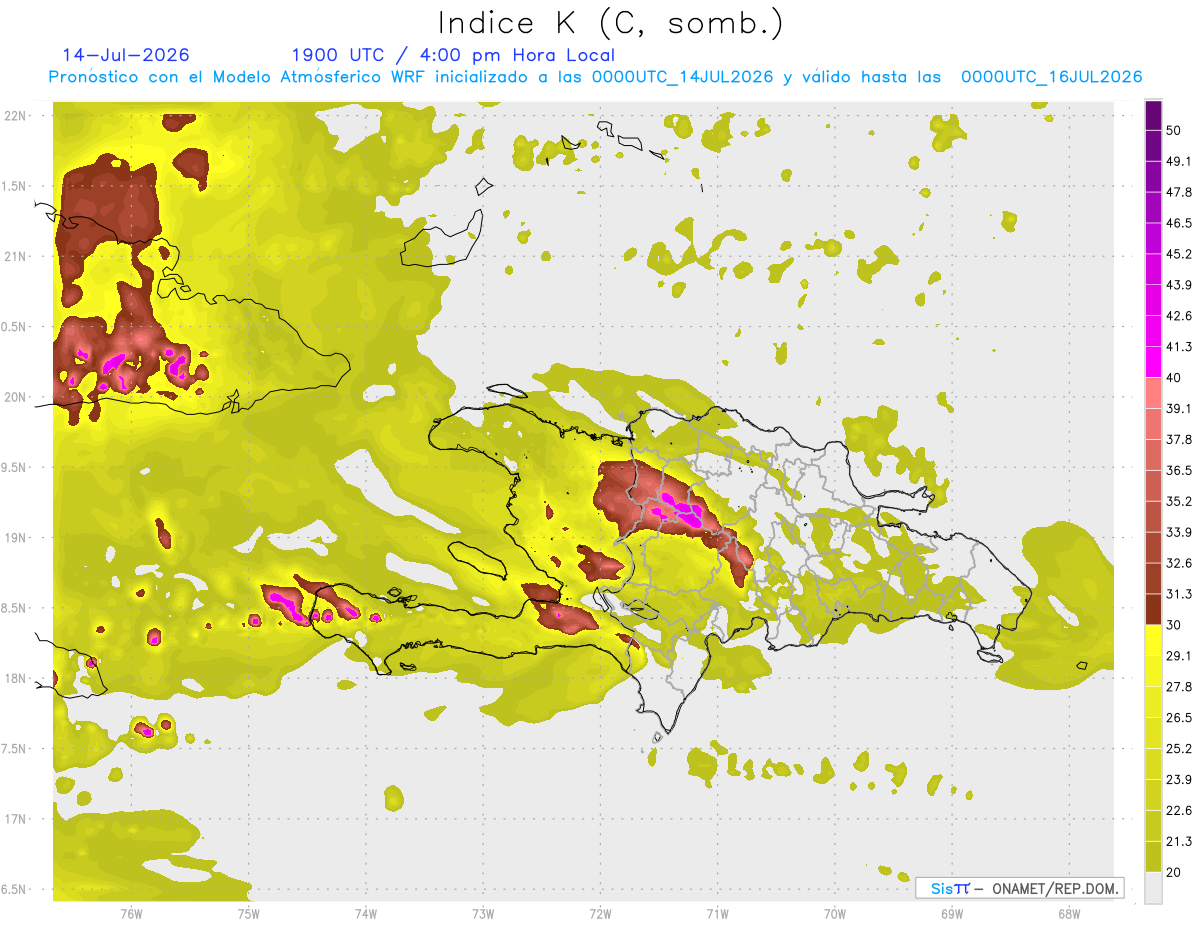Click the latitude label '18N'

click(x=15, y=679)
